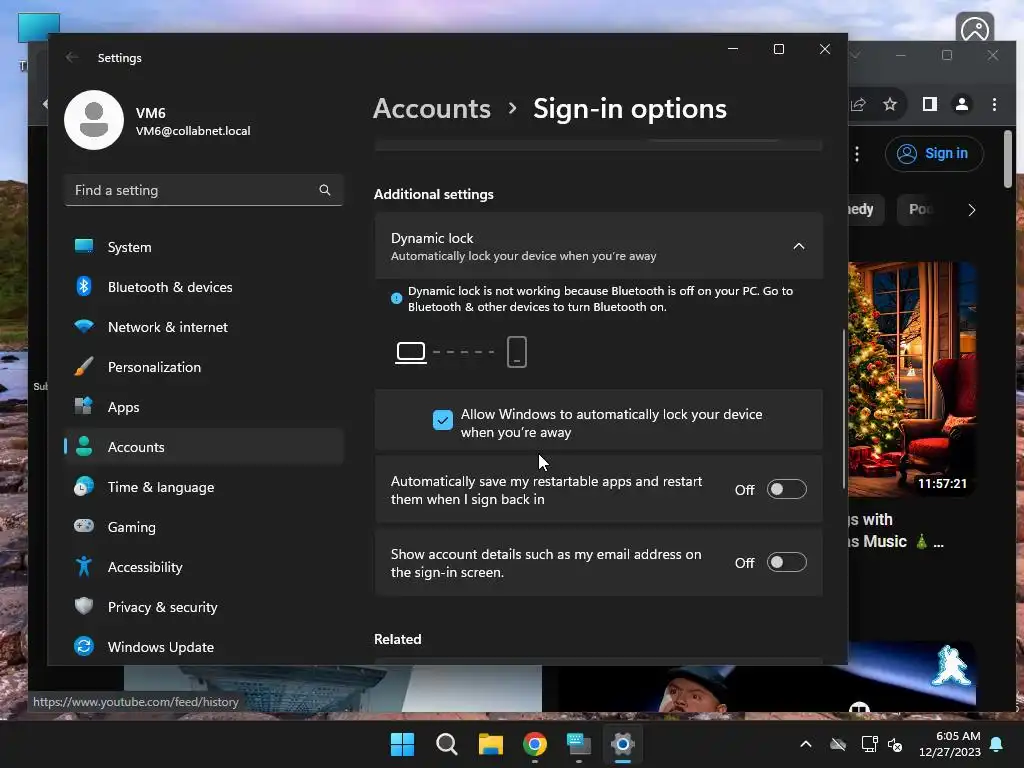The width and height of the screenshot is (1024, 768).
Task: Toggle show account details on sign-in screen
Action: point(786,562)
